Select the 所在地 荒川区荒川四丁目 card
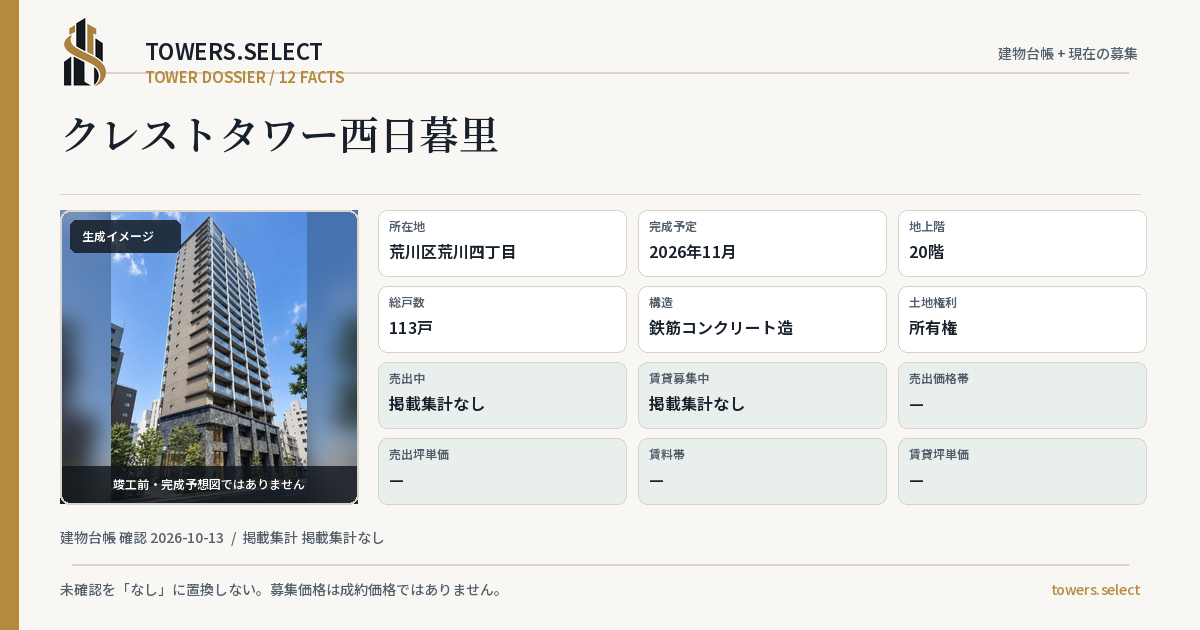The image size is (1200, 630). click(x=502, y=243)
